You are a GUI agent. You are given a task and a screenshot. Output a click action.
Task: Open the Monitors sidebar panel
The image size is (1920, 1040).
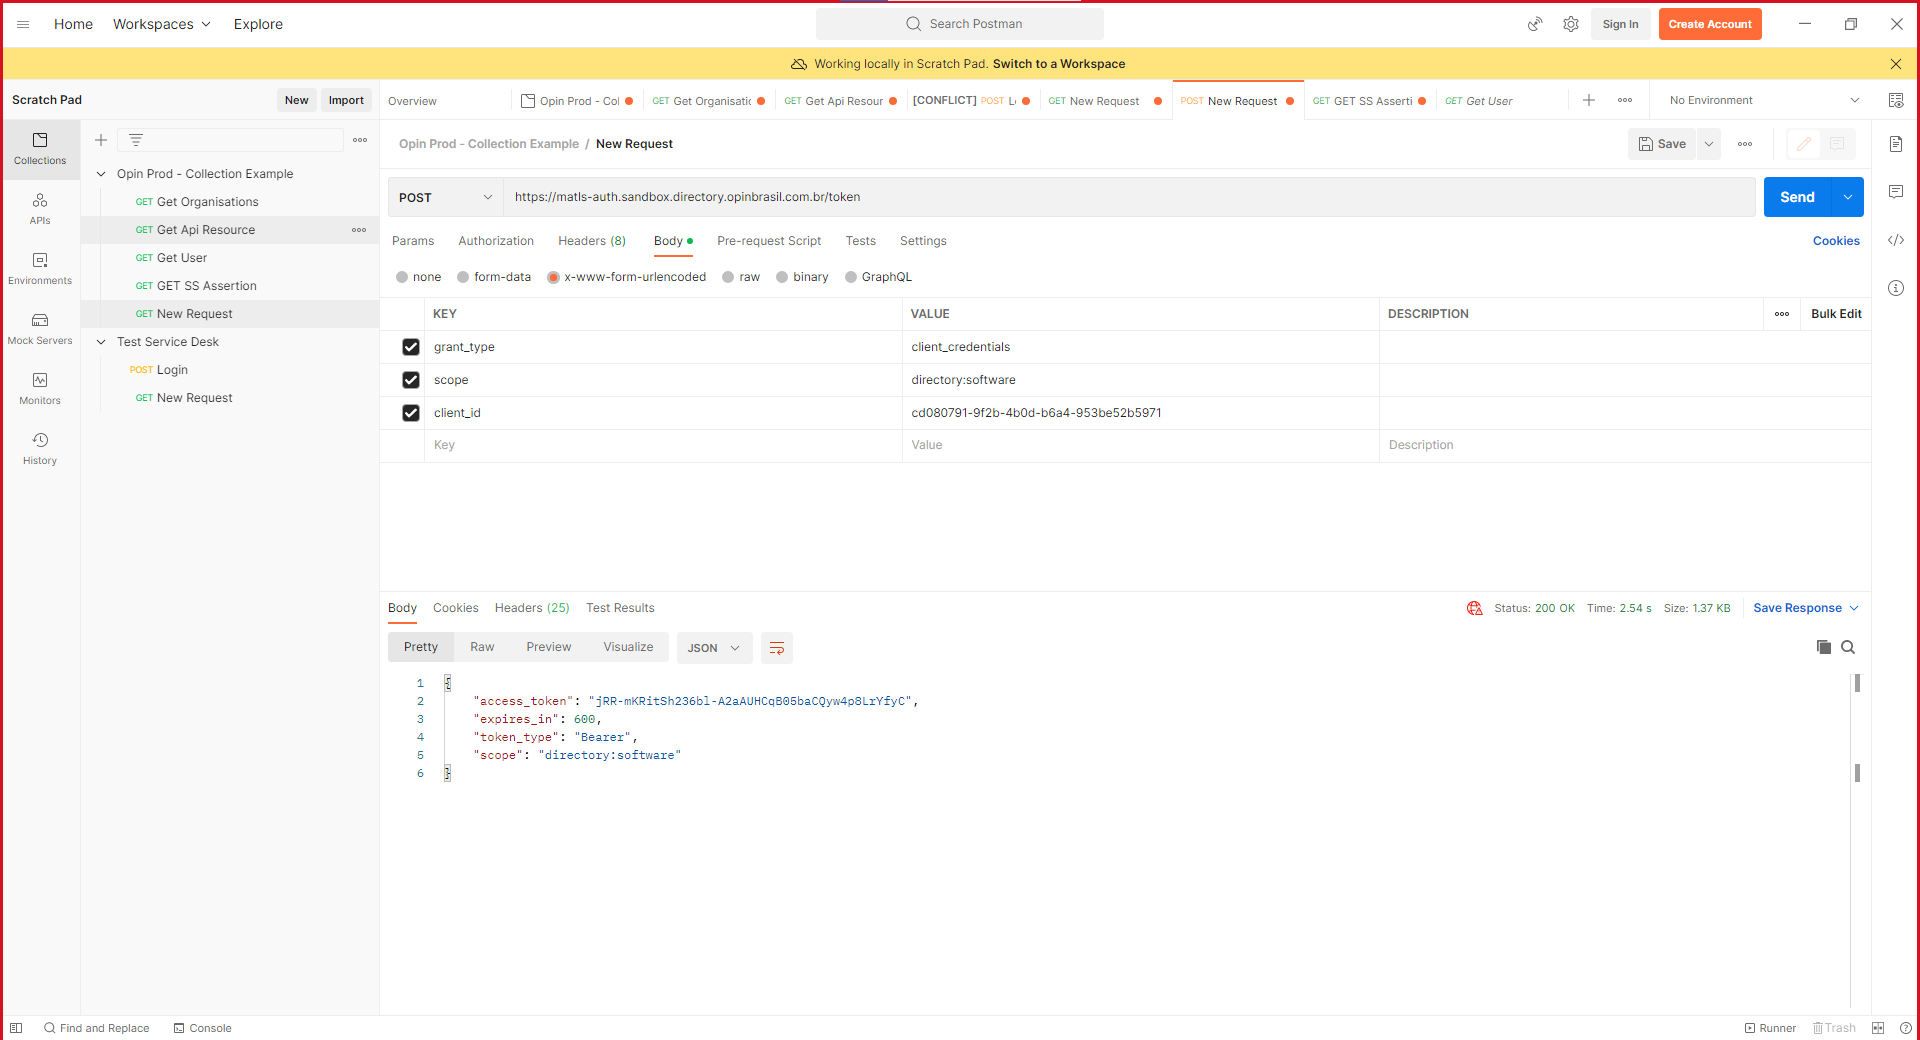click(40, 389)
